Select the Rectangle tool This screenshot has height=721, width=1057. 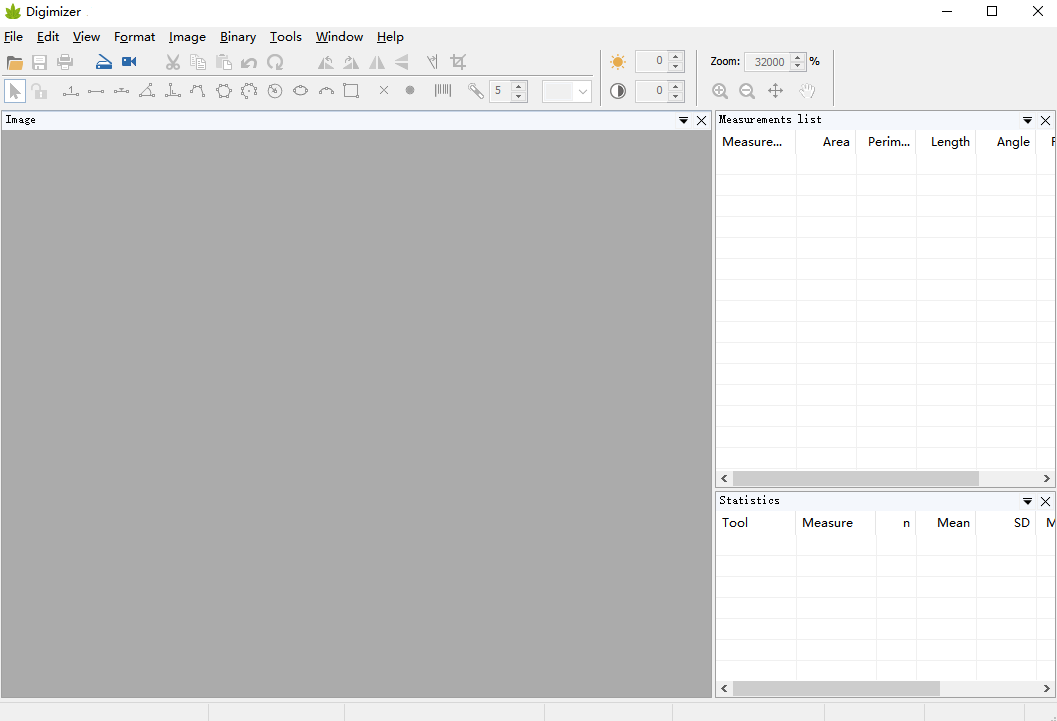point(351,90)
